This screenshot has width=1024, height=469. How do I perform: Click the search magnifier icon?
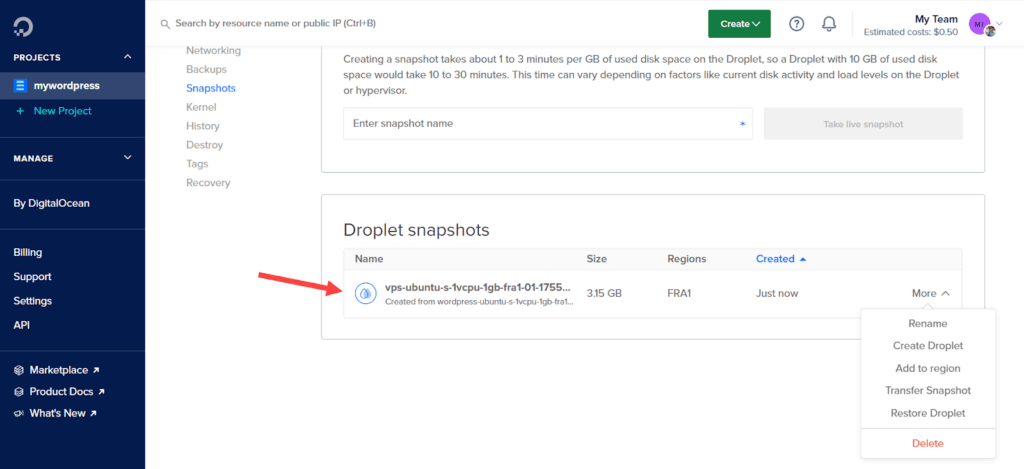(165, 23)
